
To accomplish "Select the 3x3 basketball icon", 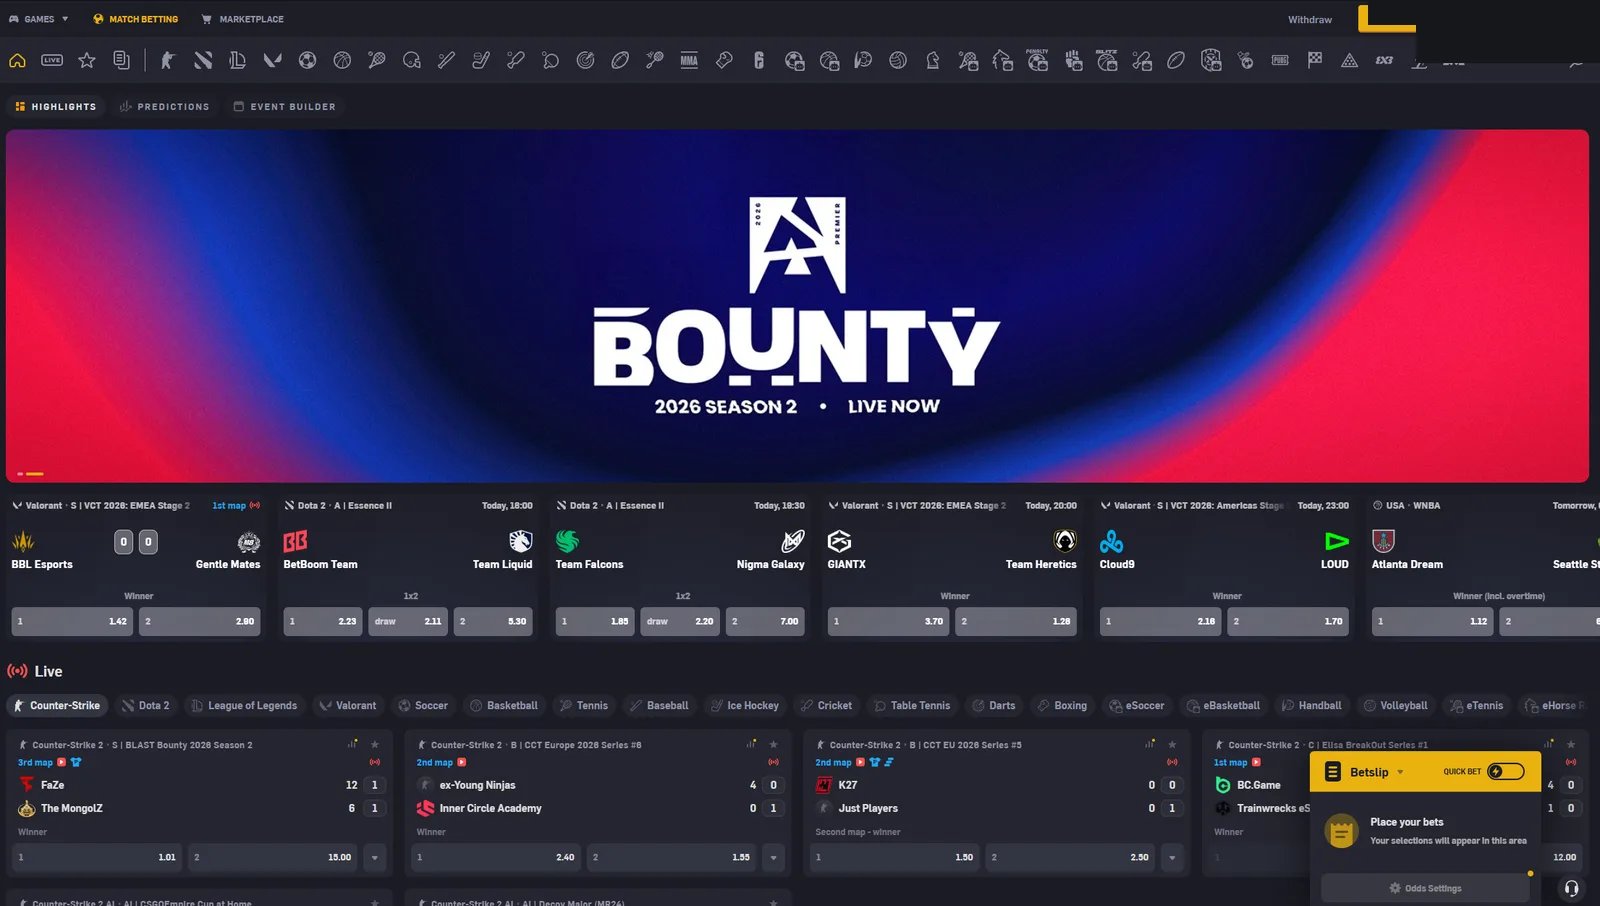I will (x=1384, y=60).
